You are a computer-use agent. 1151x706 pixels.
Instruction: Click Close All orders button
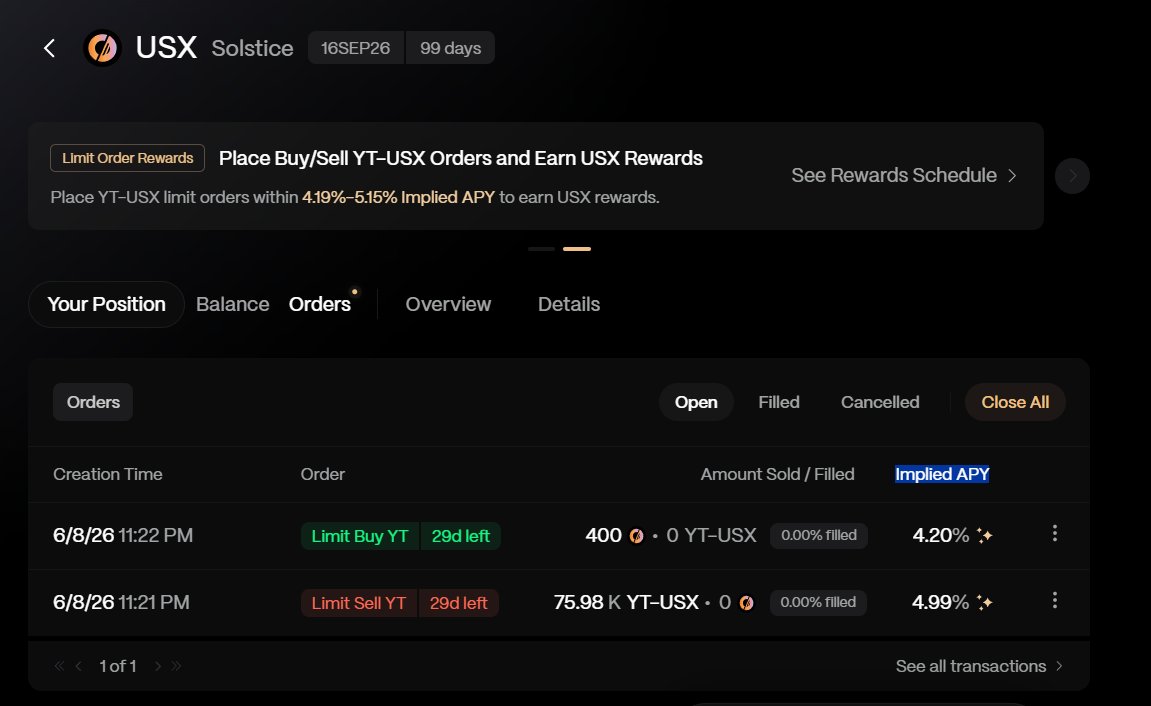(x=1015, y=402)
